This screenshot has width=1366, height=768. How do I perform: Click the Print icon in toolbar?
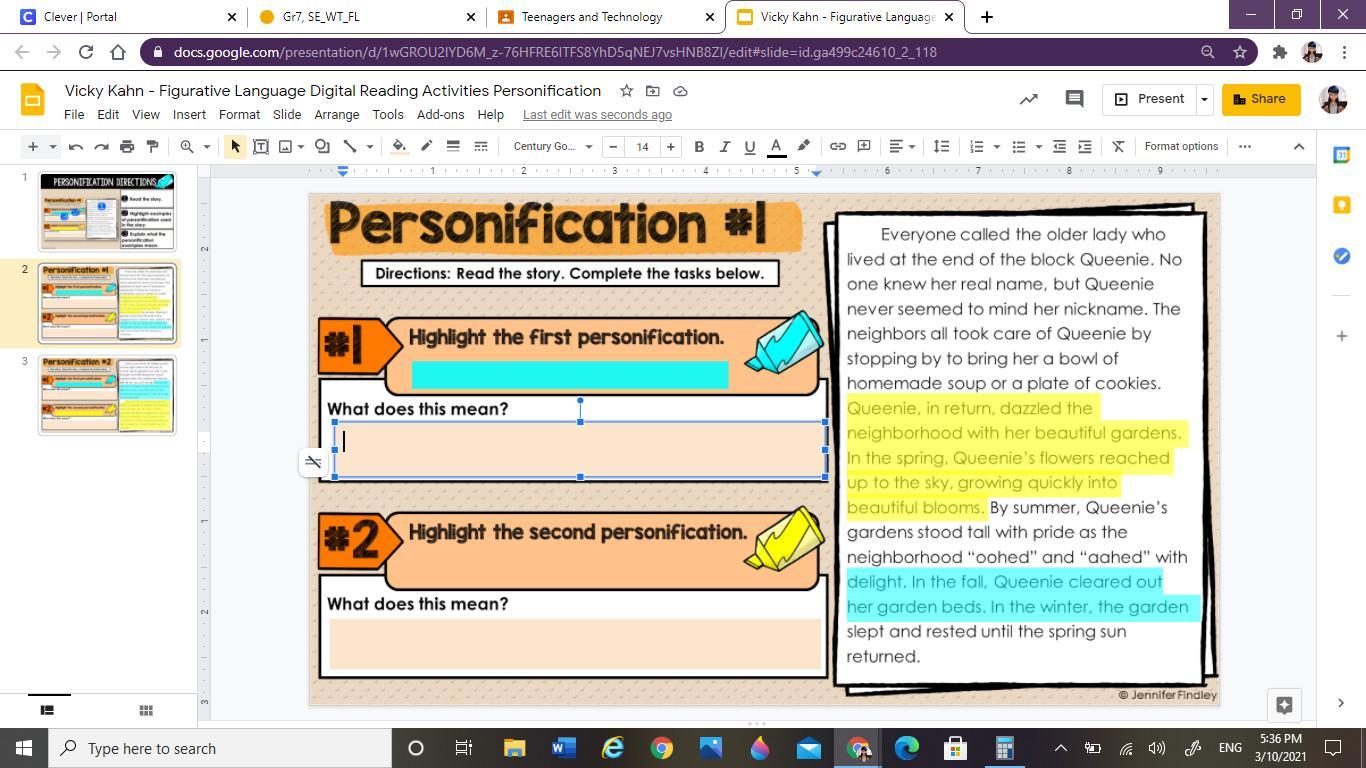127,146
